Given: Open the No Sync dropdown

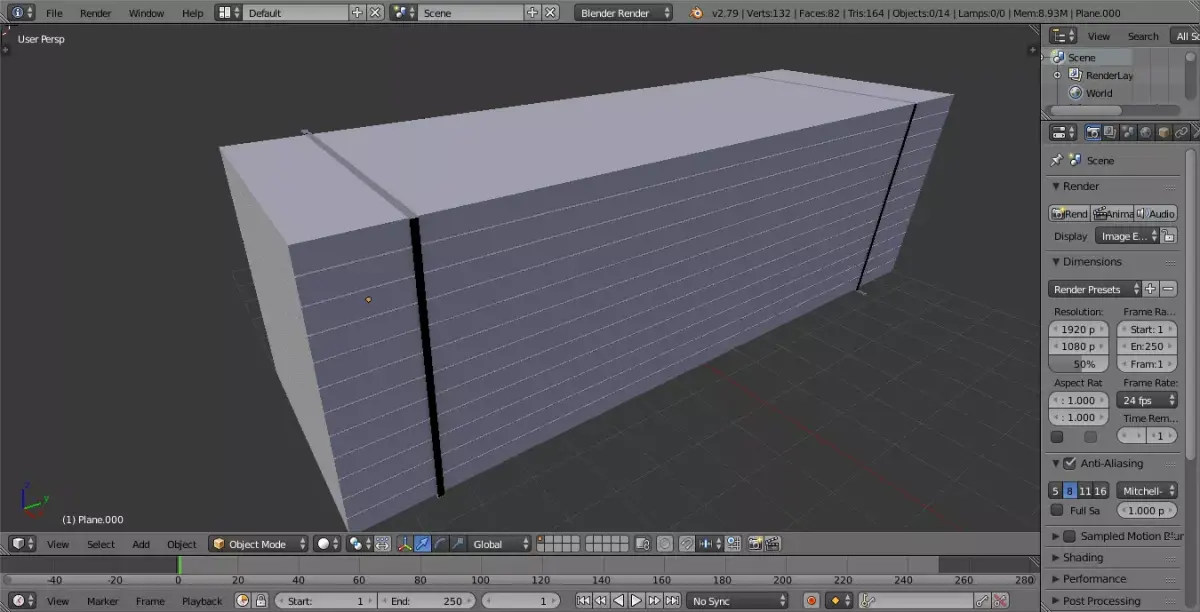Looking at the screenshot, I should [x=737, y=601].
